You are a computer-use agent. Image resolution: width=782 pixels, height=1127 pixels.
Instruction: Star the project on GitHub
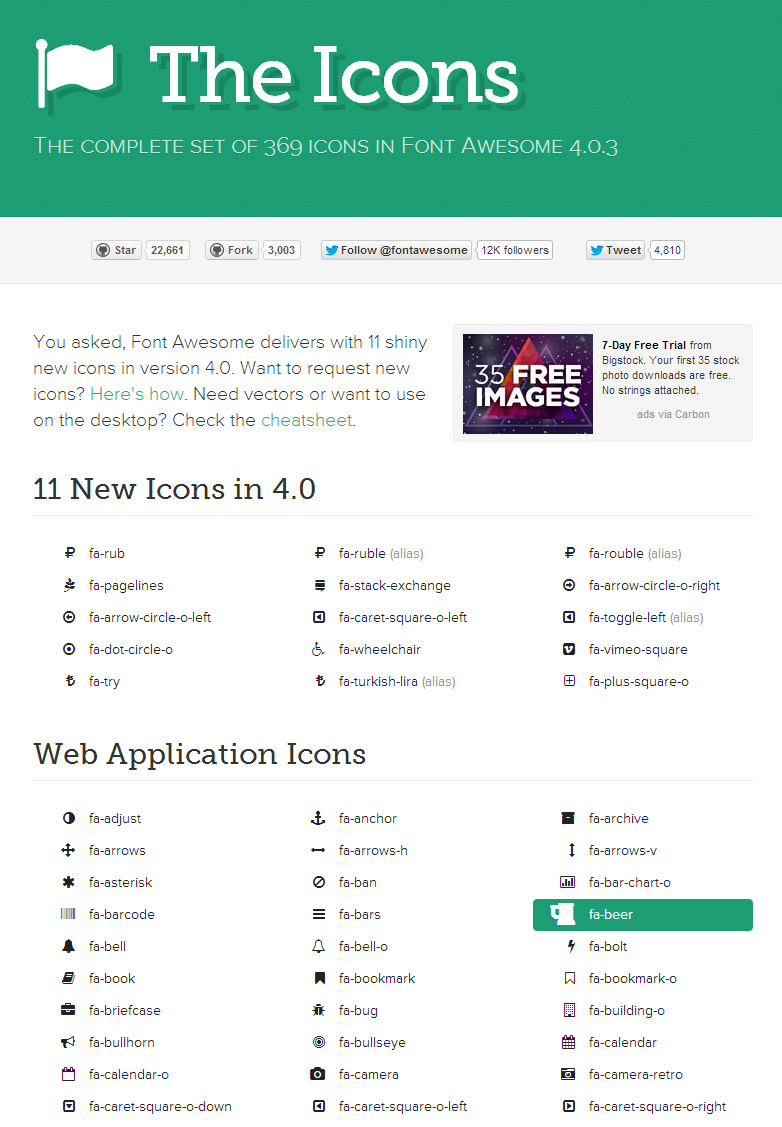[116, 250]
